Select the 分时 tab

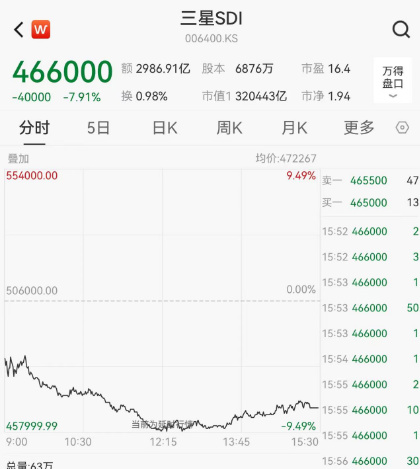coord(34,128)
